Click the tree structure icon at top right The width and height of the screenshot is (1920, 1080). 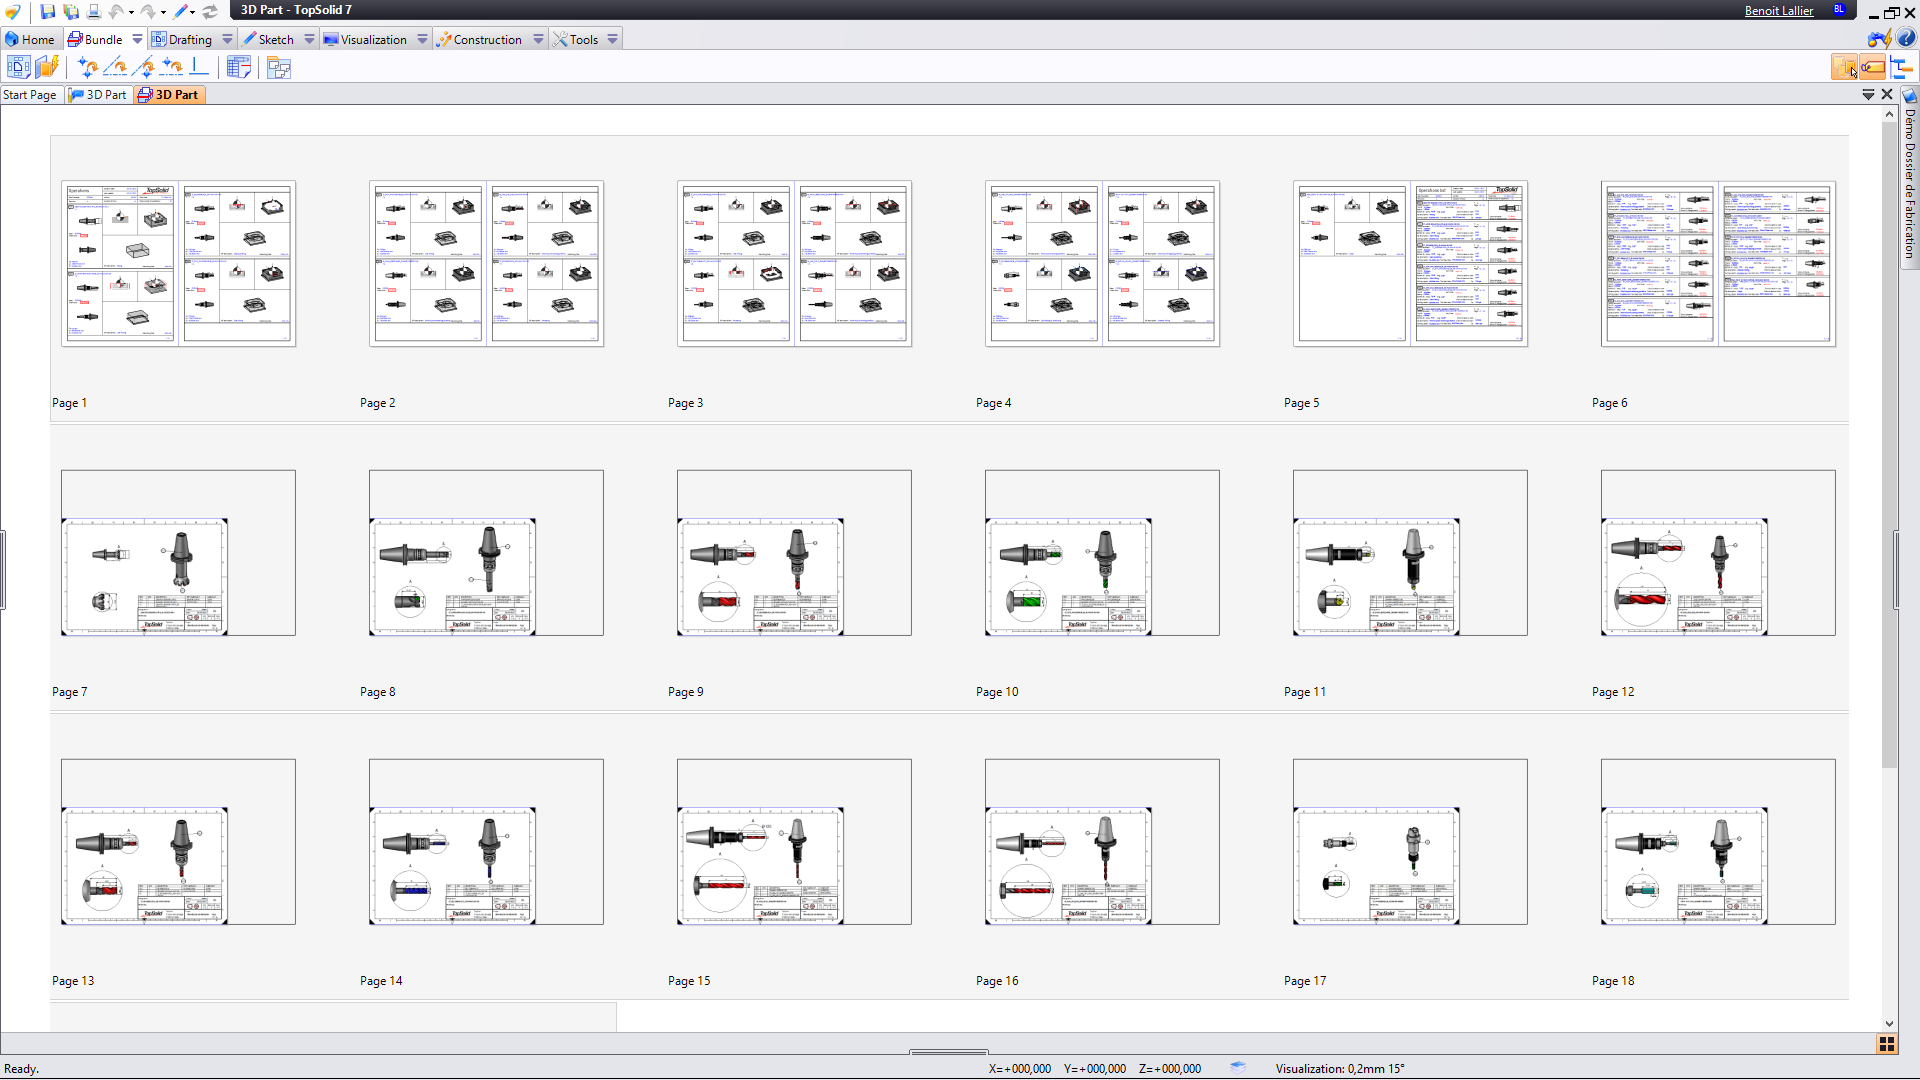click(1901, 67)
